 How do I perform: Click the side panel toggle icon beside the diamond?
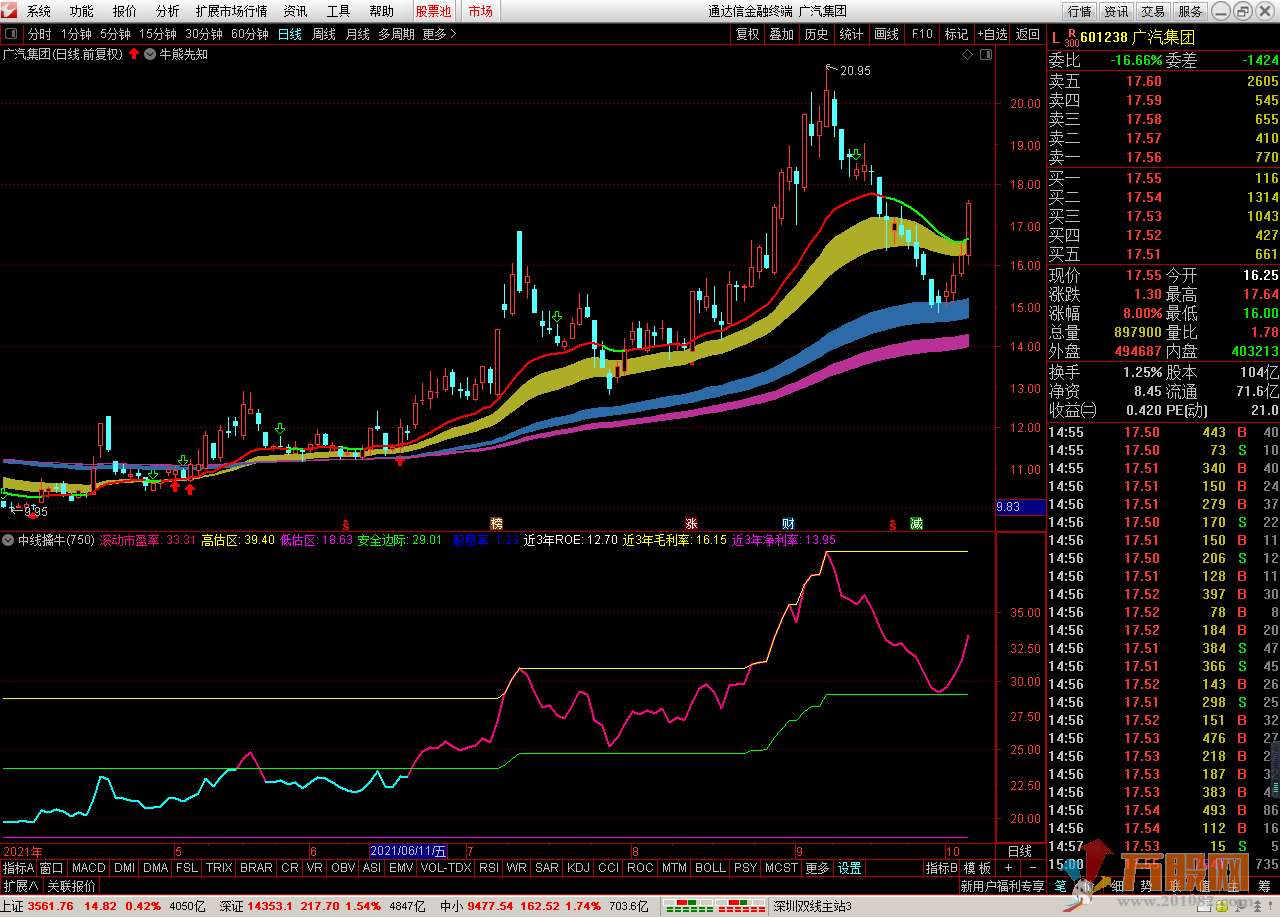click(x=987, y=55)
